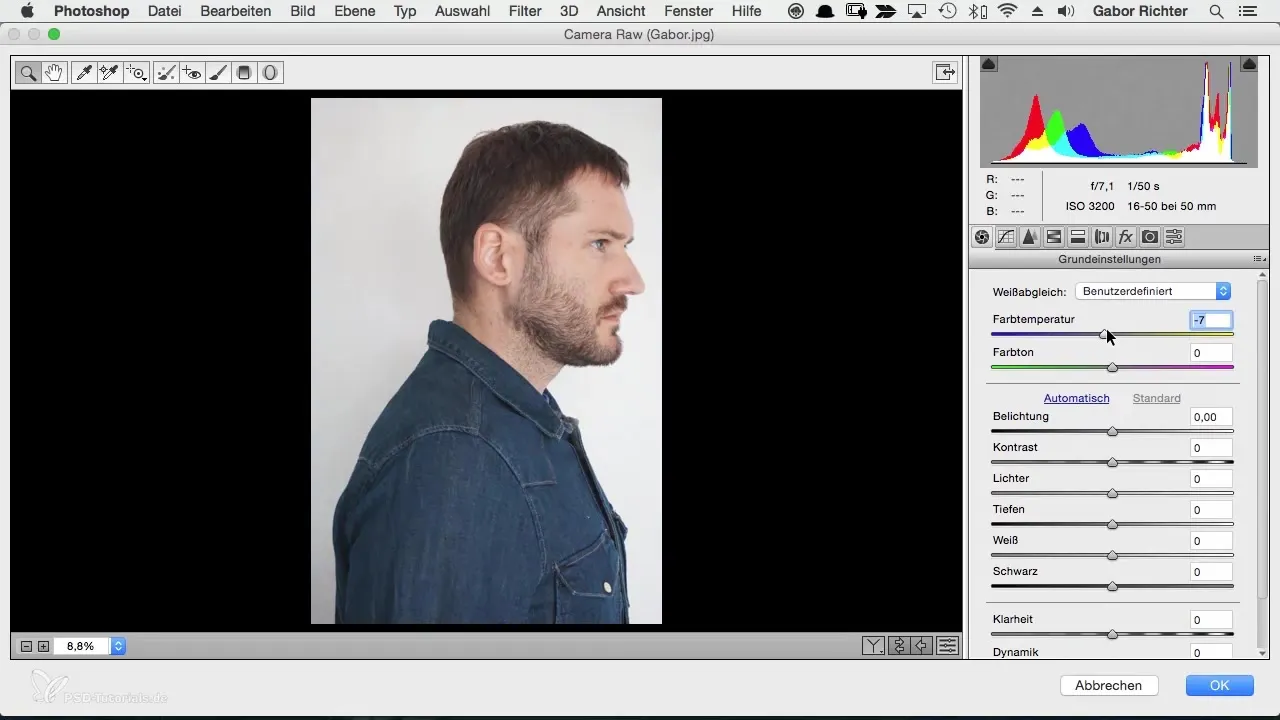Open the Filter menu
1280x720 pixels.
[525, 11]
